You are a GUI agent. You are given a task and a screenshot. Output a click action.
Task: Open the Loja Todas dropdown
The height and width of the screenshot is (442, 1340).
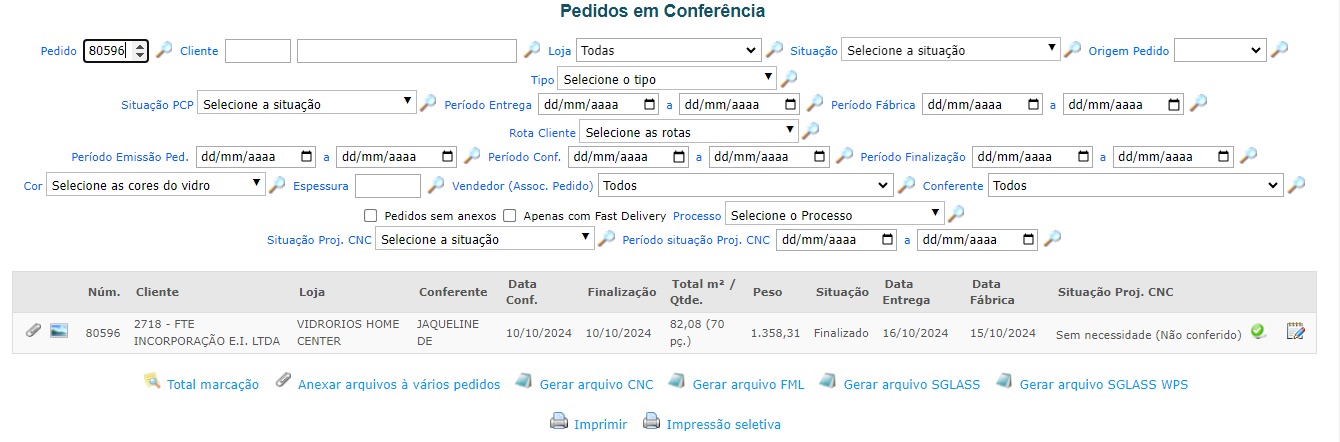pyautogui.click(x=668, y=50)
